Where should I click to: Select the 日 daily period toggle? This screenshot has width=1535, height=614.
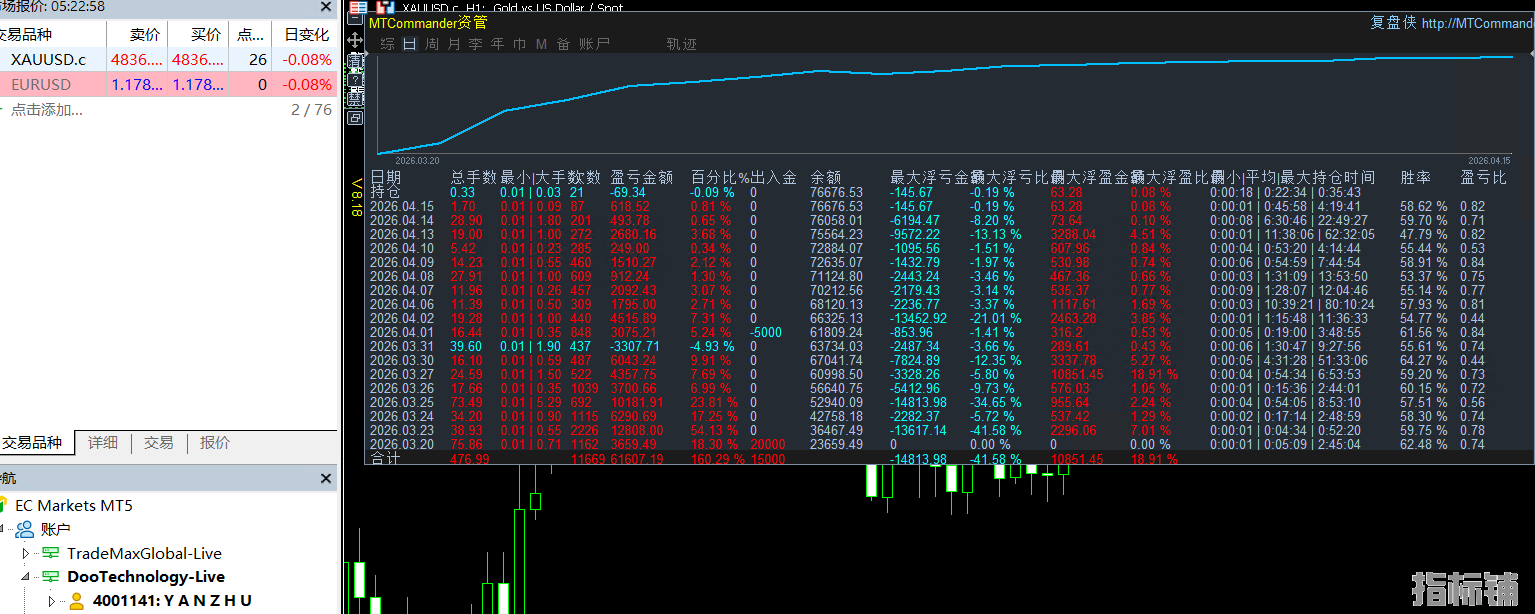[x=409, y=44]
